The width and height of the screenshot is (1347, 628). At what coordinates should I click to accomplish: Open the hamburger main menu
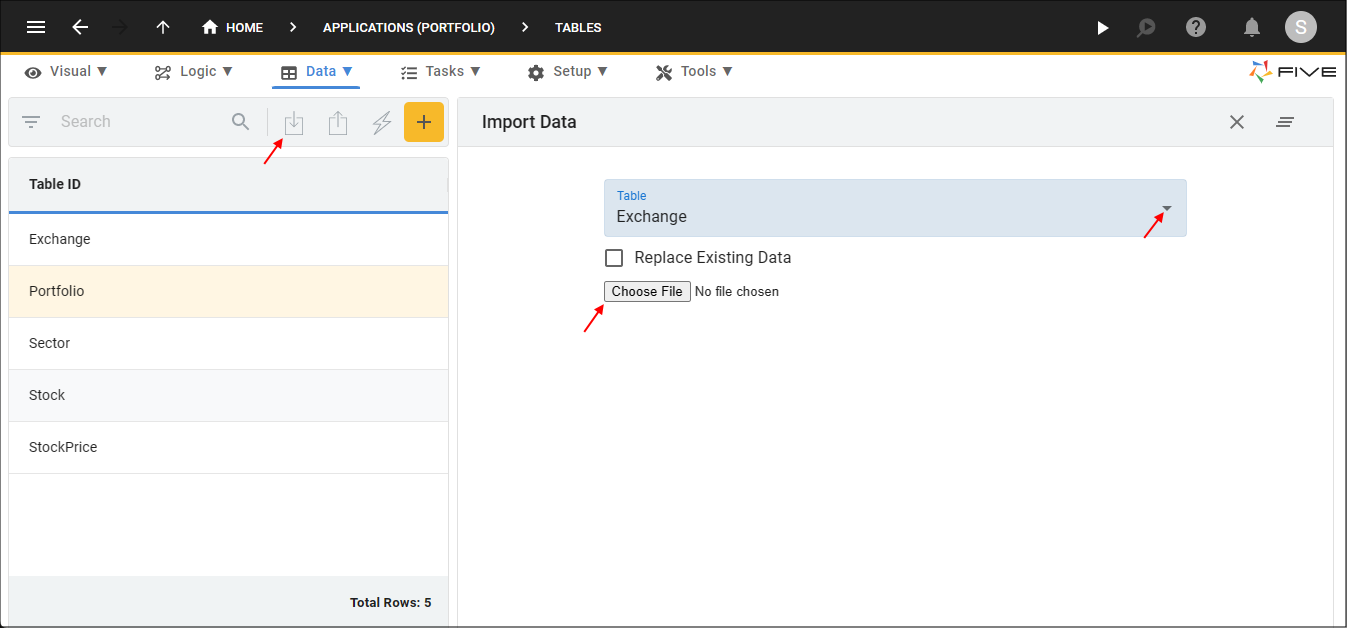pyautogui.click(x=36, y=28)
